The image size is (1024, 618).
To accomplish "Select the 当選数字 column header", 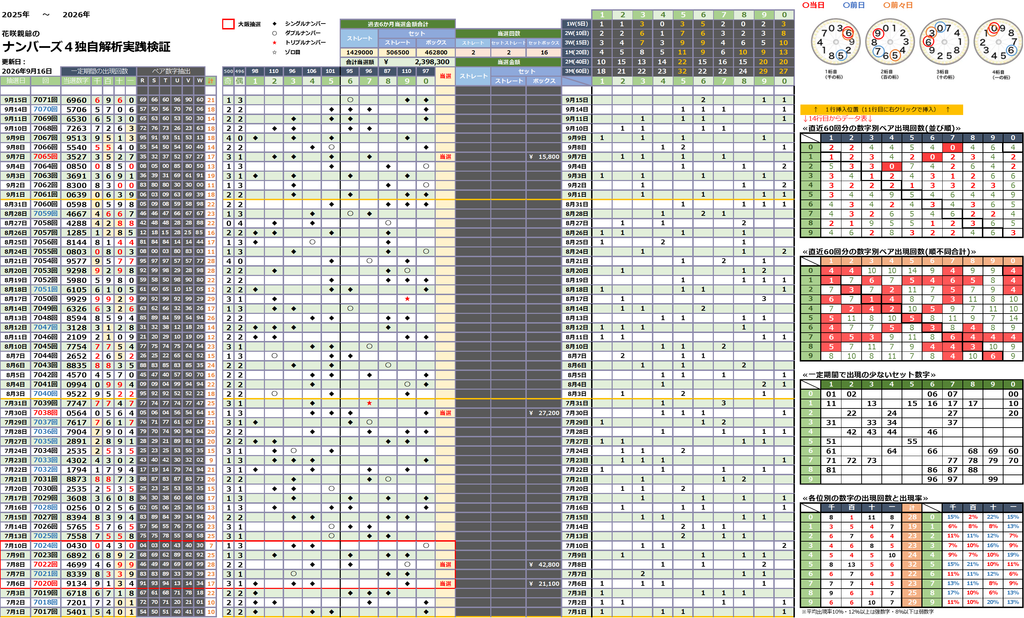I will click(76, 81).
